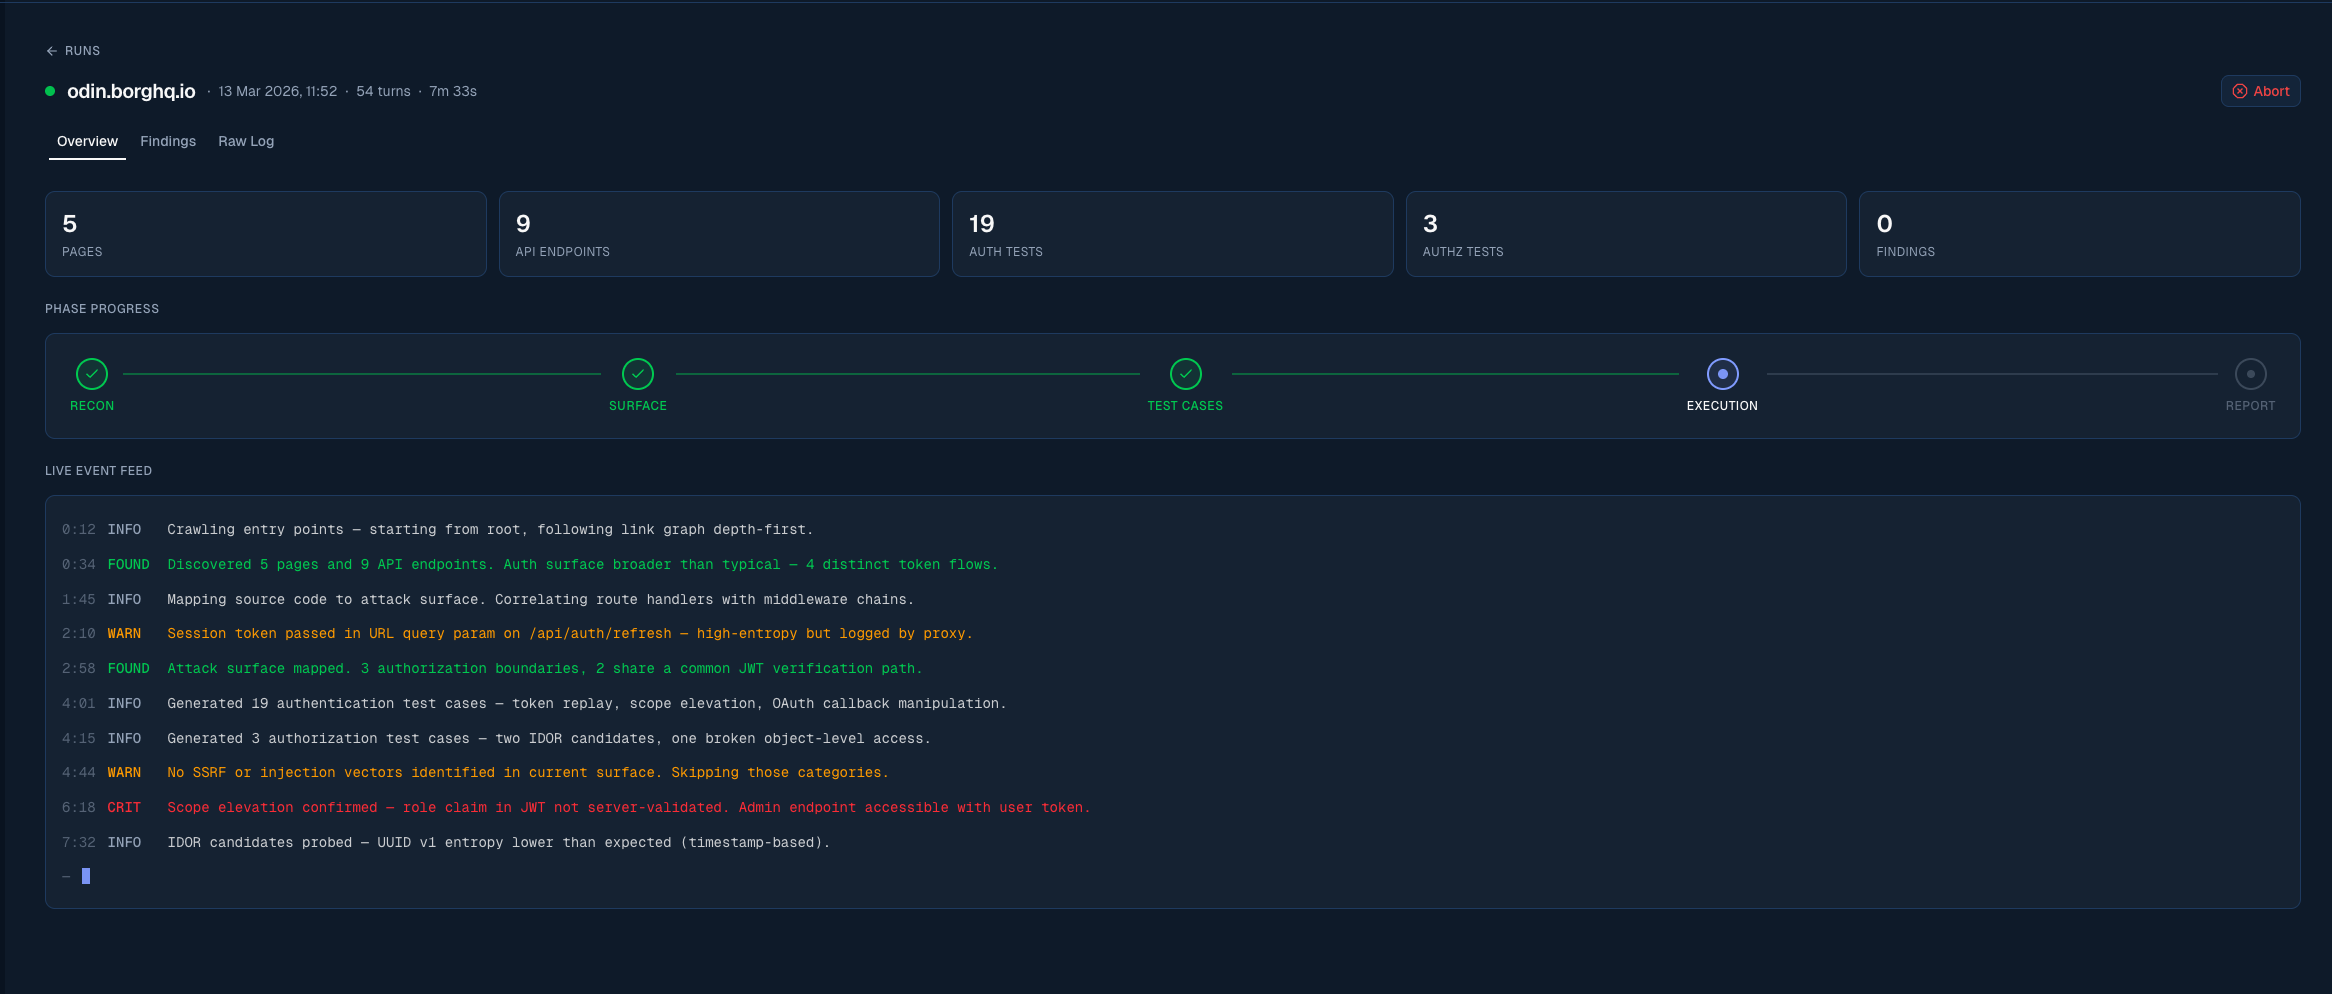Select the Overview tab
The width and height of the screenshot is (2332, 994).
87,141
